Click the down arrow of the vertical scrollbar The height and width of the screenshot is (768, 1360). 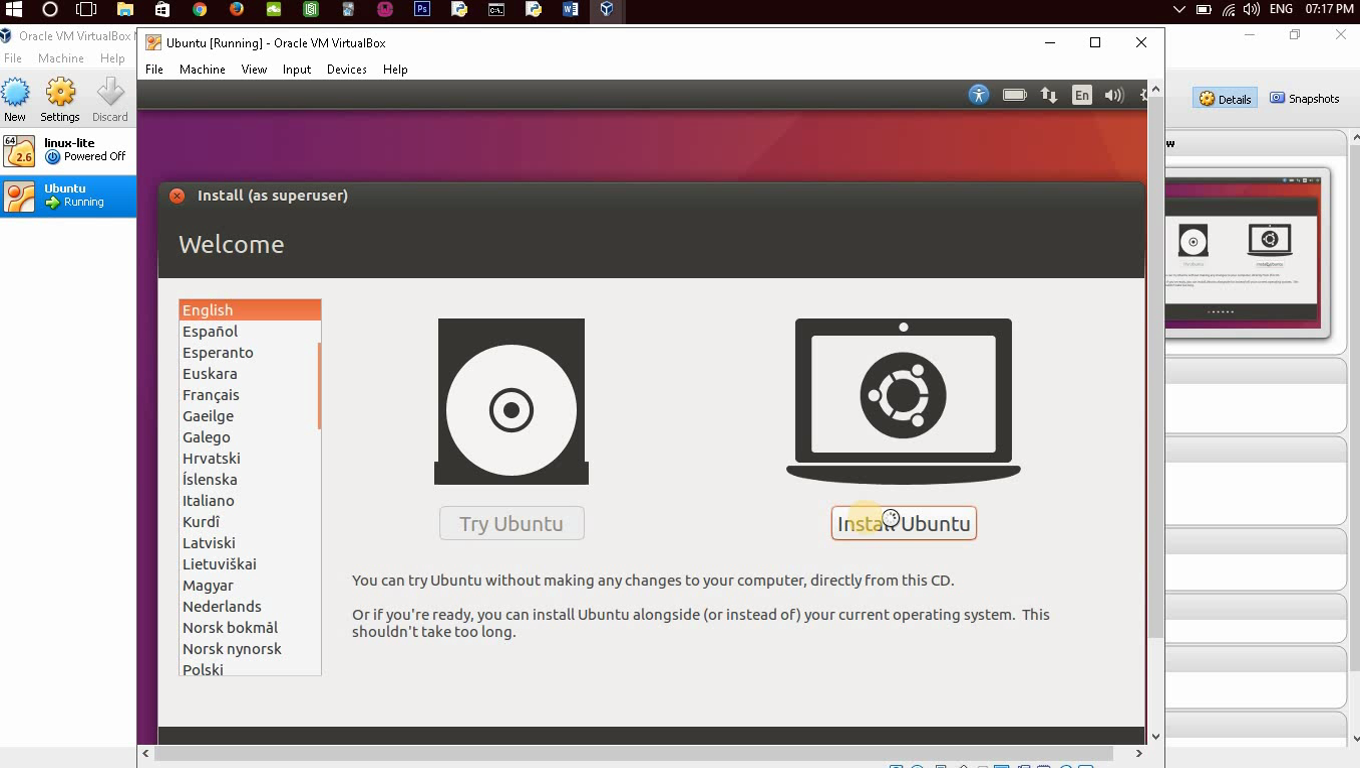click(x=1155, y=735)
